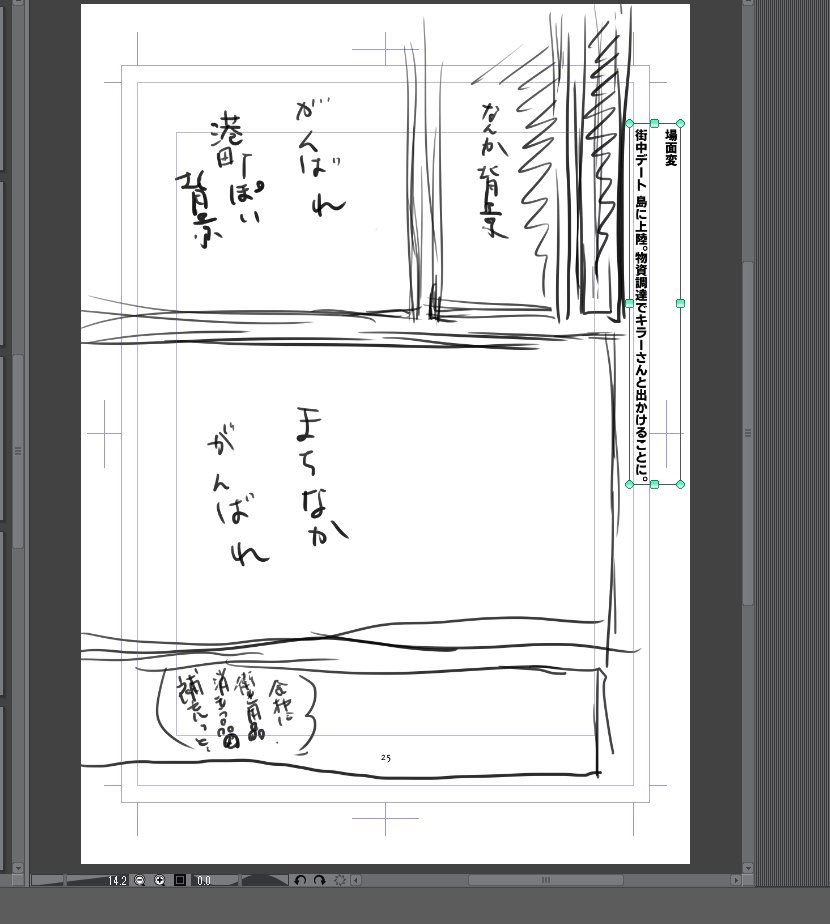Viewport: 830px width, 924px height.
Task: Rotate the canvas right with the clockwise arrow
Action: (320, 880)
